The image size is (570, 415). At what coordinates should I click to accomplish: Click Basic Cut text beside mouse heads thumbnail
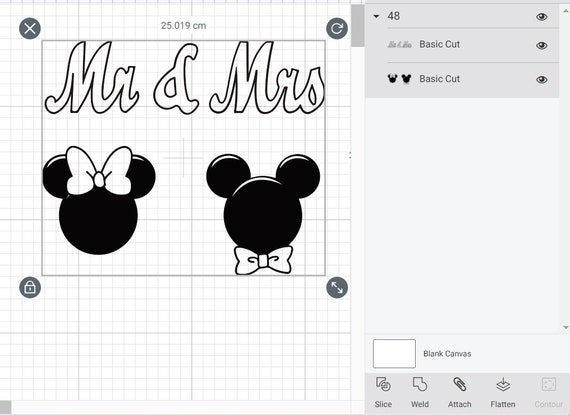pos(439,79)
